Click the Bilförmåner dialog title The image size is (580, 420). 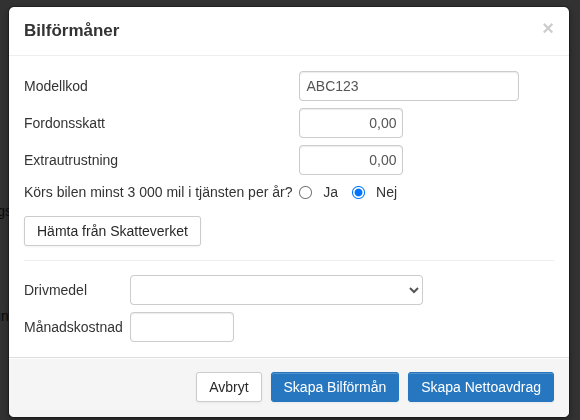(72, 30)
